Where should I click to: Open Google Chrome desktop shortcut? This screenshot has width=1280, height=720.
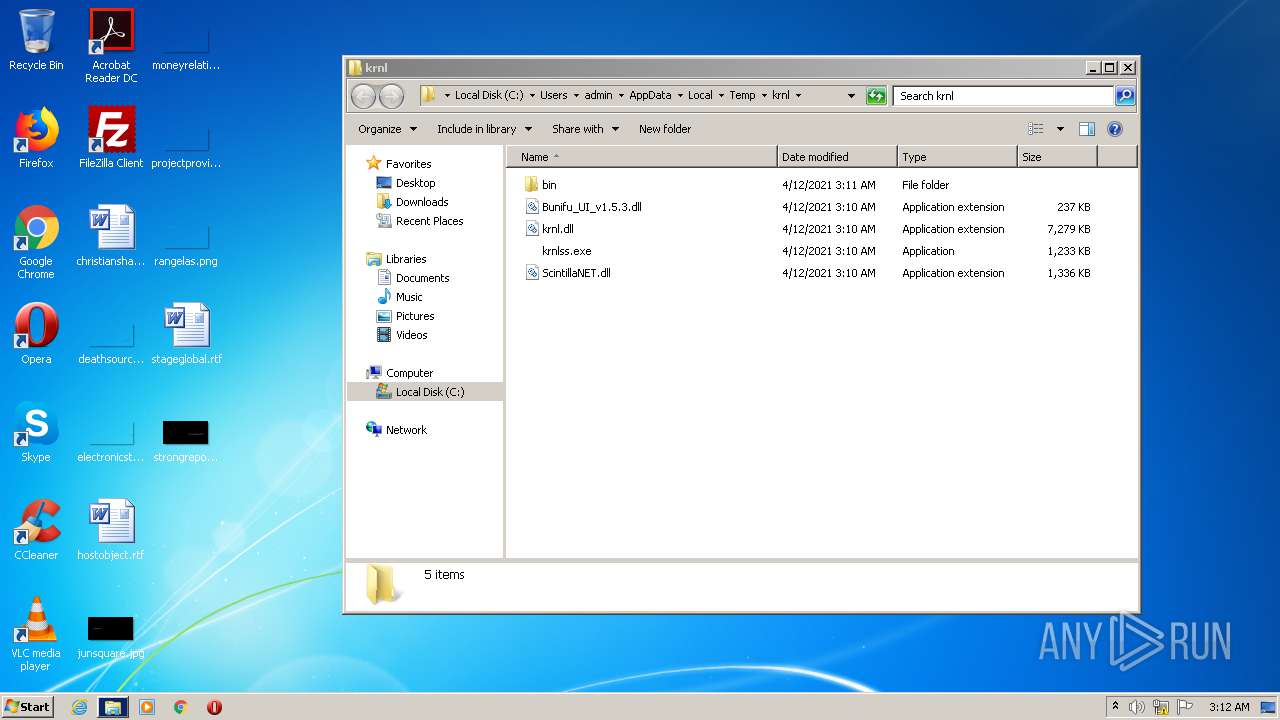point(36,241)
